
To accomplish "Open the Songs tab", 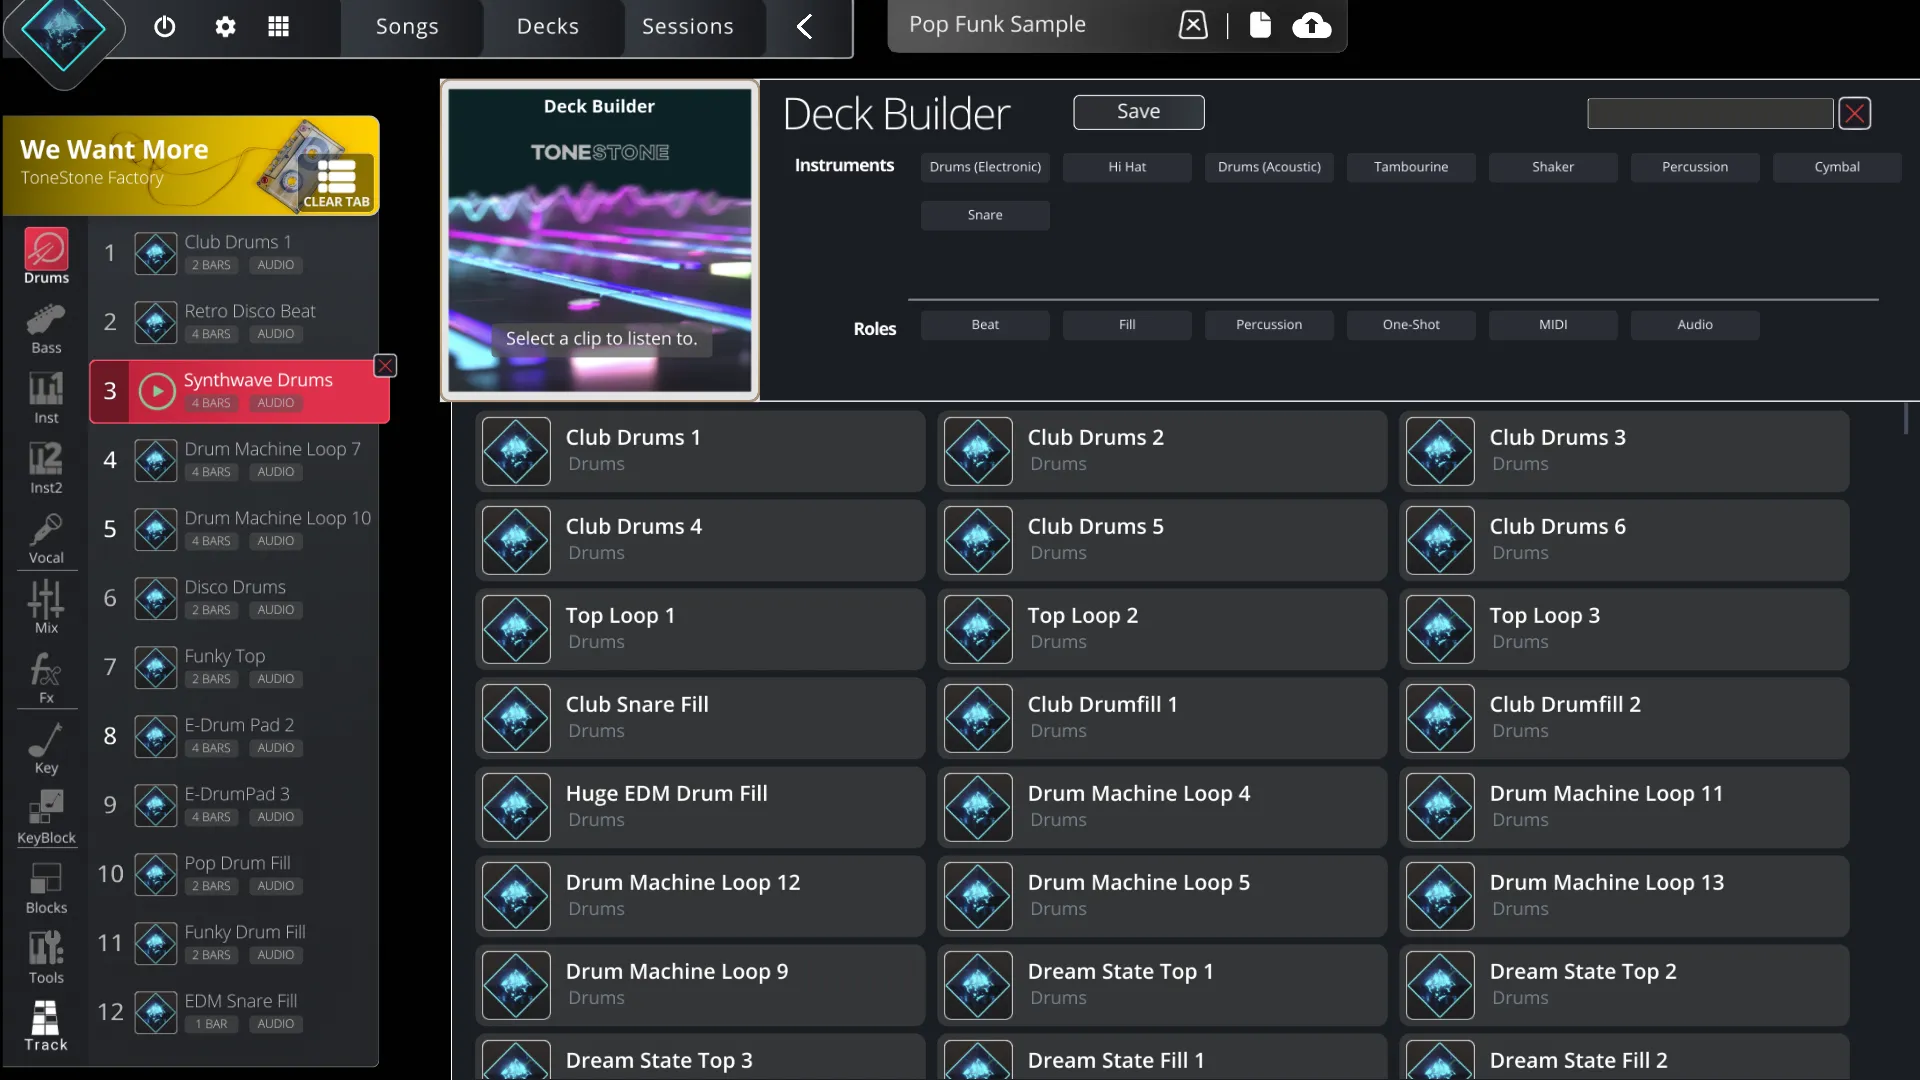I will 407,27.
